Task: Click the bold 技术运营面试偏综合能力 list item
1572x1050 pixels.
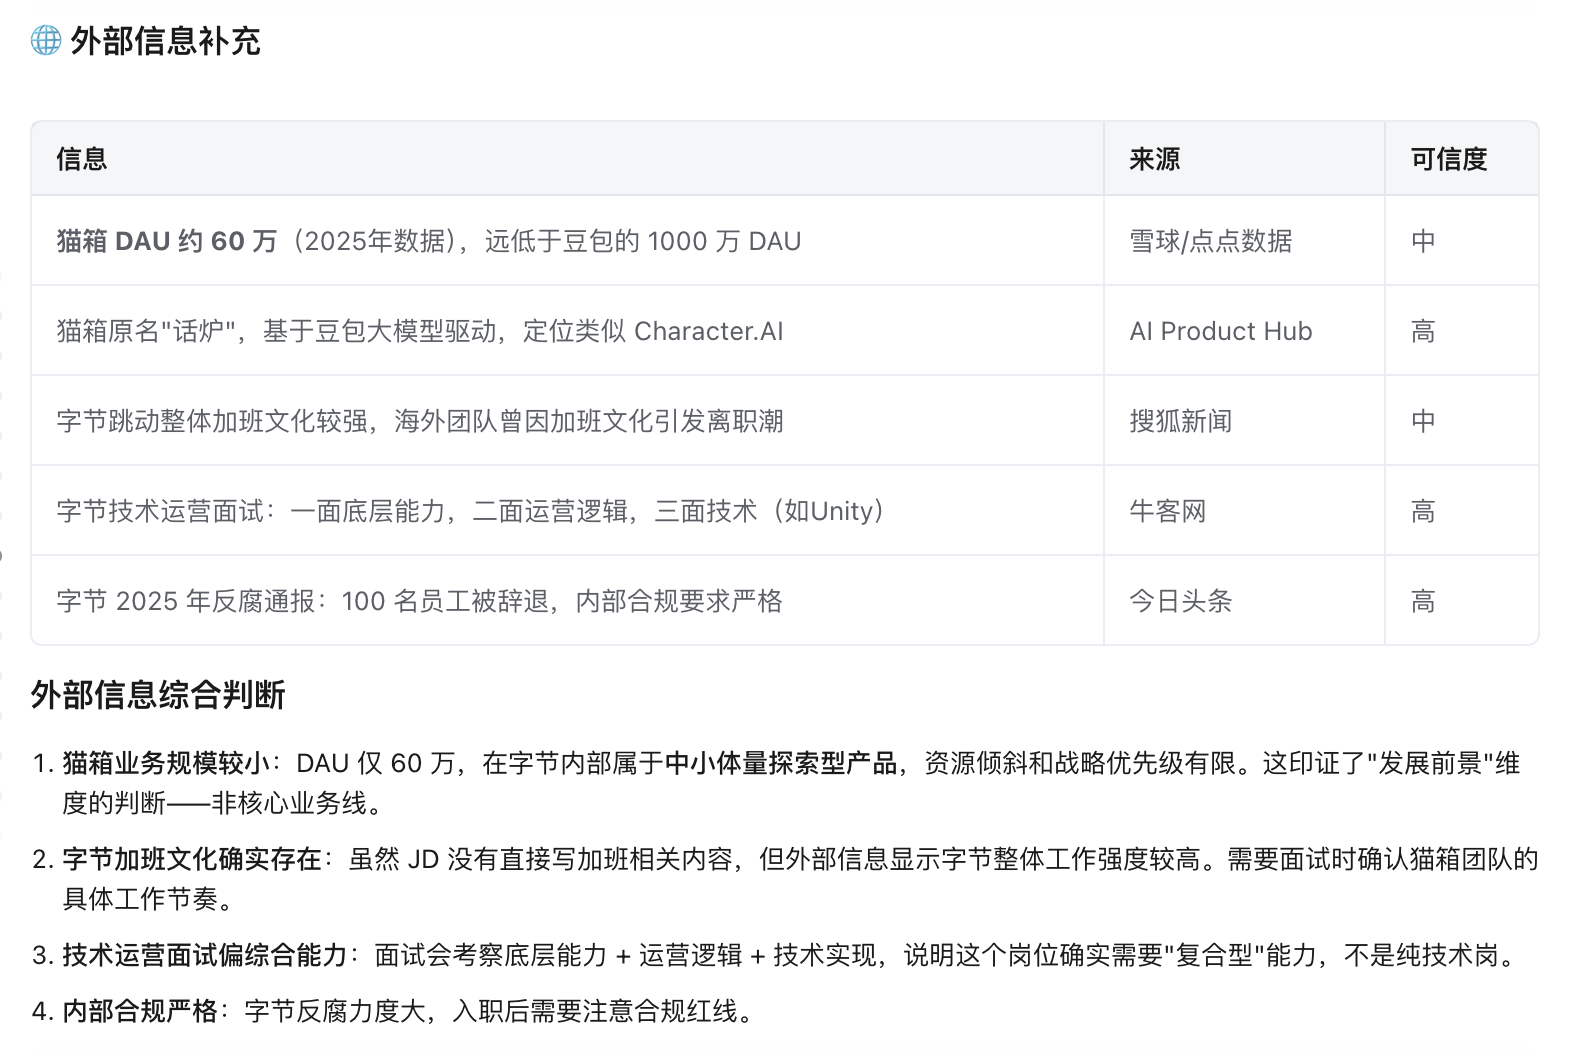Action: click(205, 955)
